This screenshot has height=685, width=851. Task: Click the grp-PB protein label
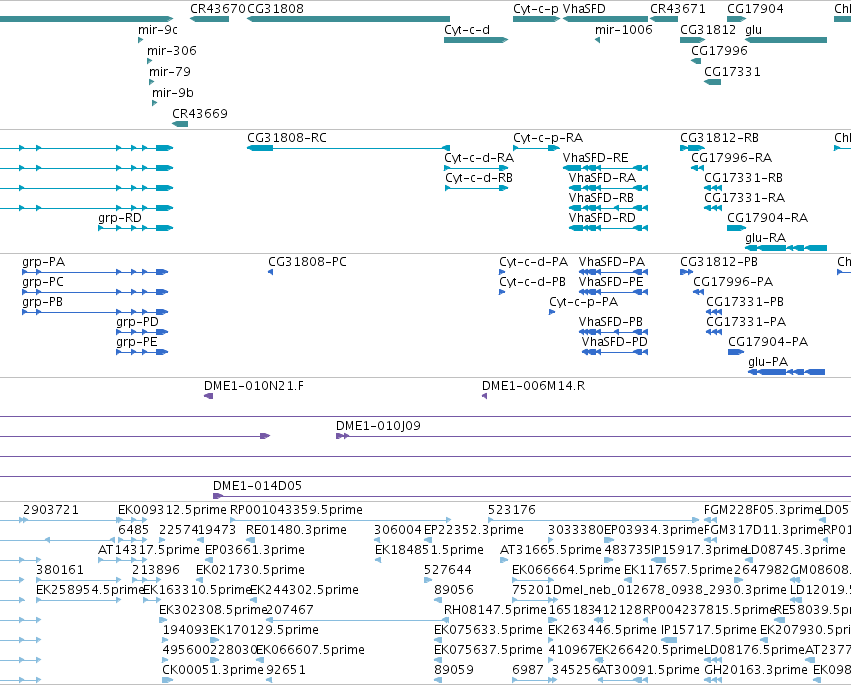point(42,302)
